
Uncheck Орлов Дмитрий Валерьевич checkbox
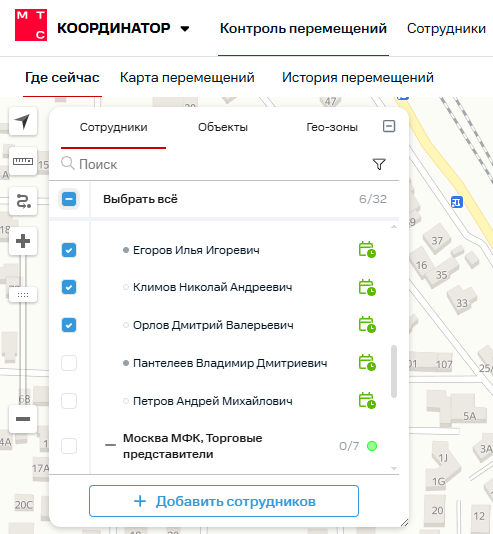69,325
